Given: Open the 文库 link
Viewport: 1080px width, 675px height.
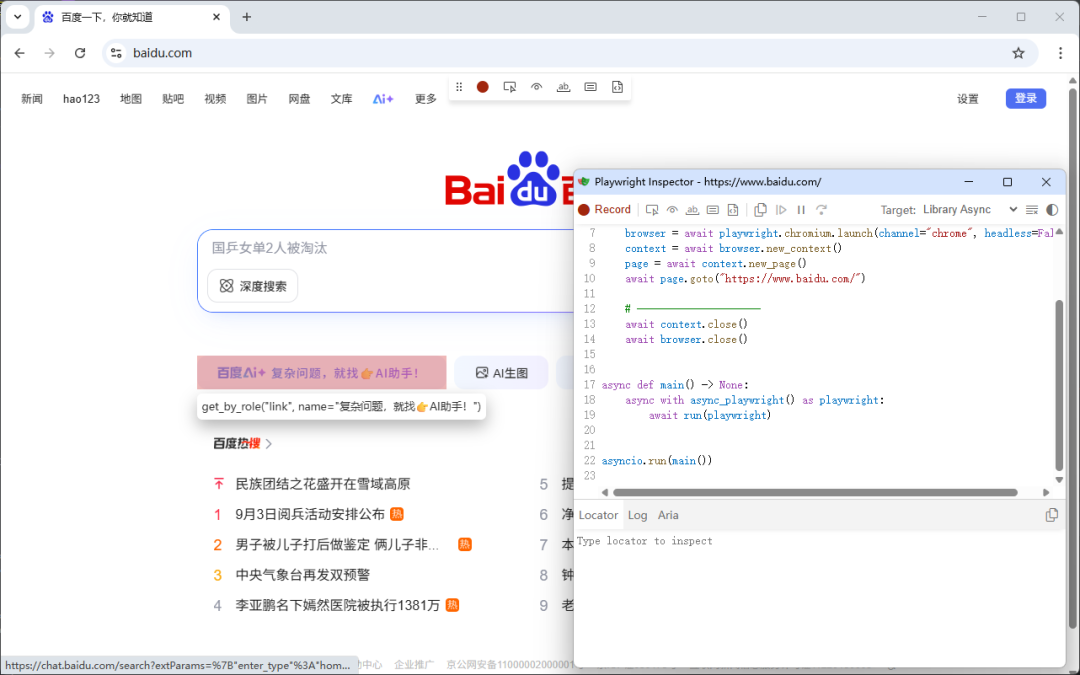Looking at the screenshot, I should pos(341,99).
